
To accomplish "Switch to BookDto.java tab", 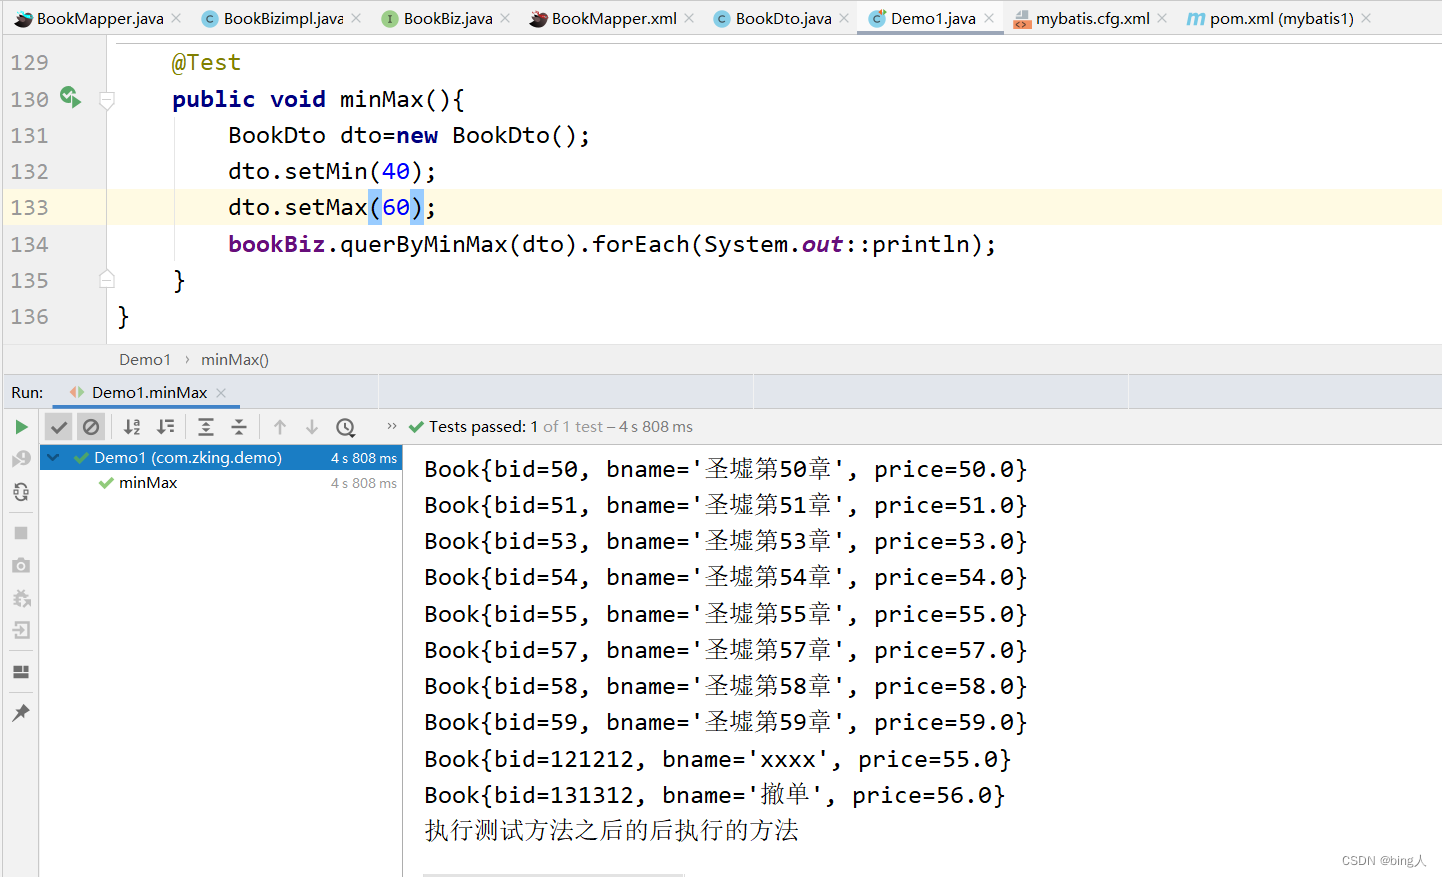I will (x=783, y=18).
